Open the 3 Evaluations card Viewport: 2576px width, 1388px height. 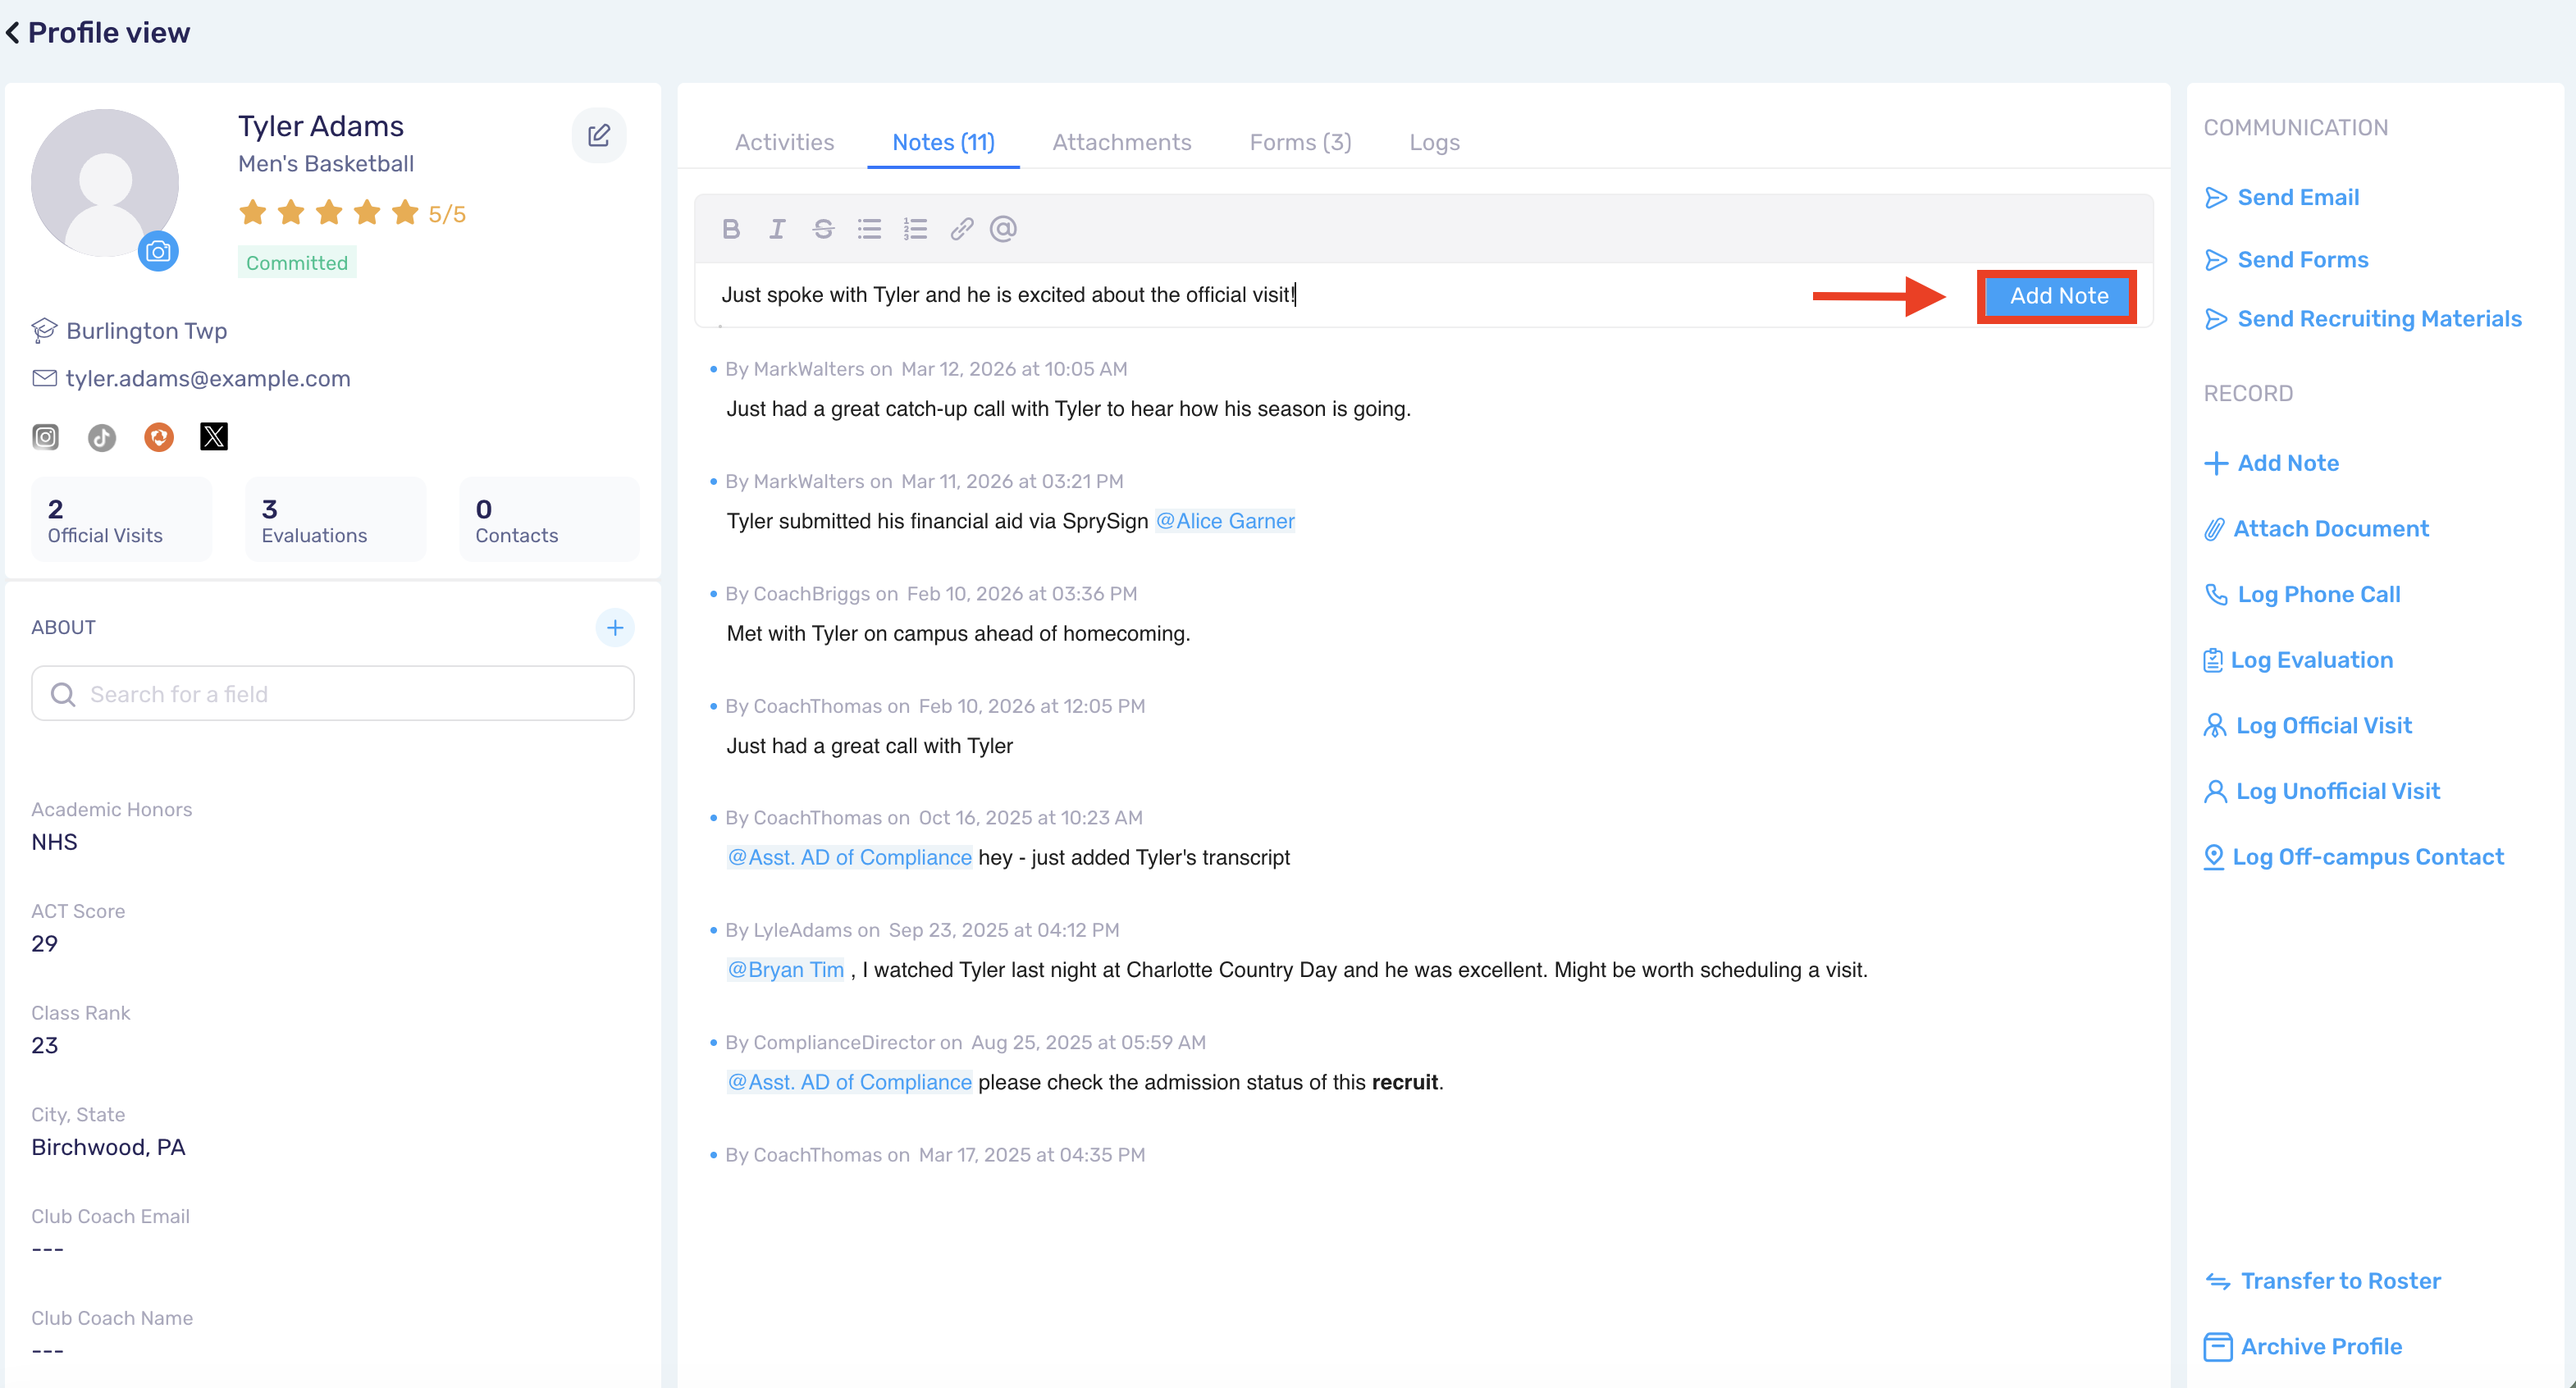coord(336,520)
